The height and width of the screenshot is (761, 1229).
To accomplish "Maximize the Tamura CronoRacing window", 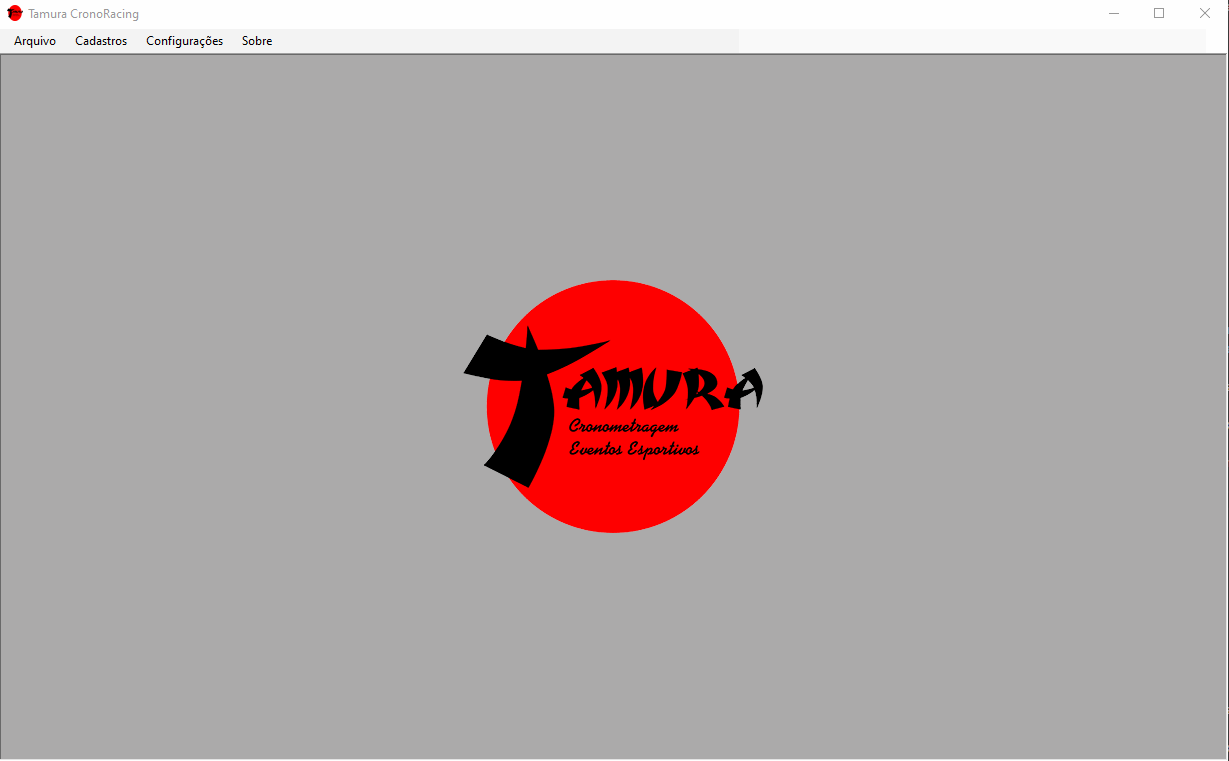I will coord(1159,14).
